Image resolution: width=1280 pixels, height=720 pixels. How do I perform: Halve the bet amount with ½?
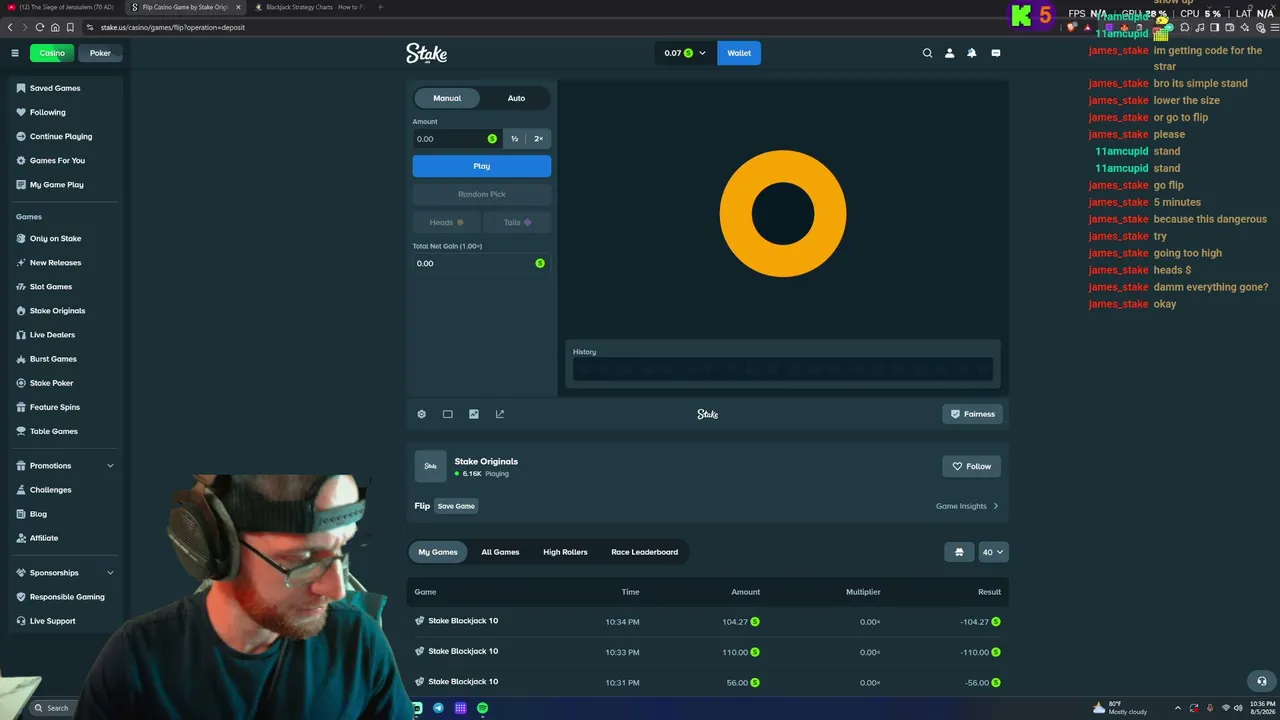pos(515,139)
